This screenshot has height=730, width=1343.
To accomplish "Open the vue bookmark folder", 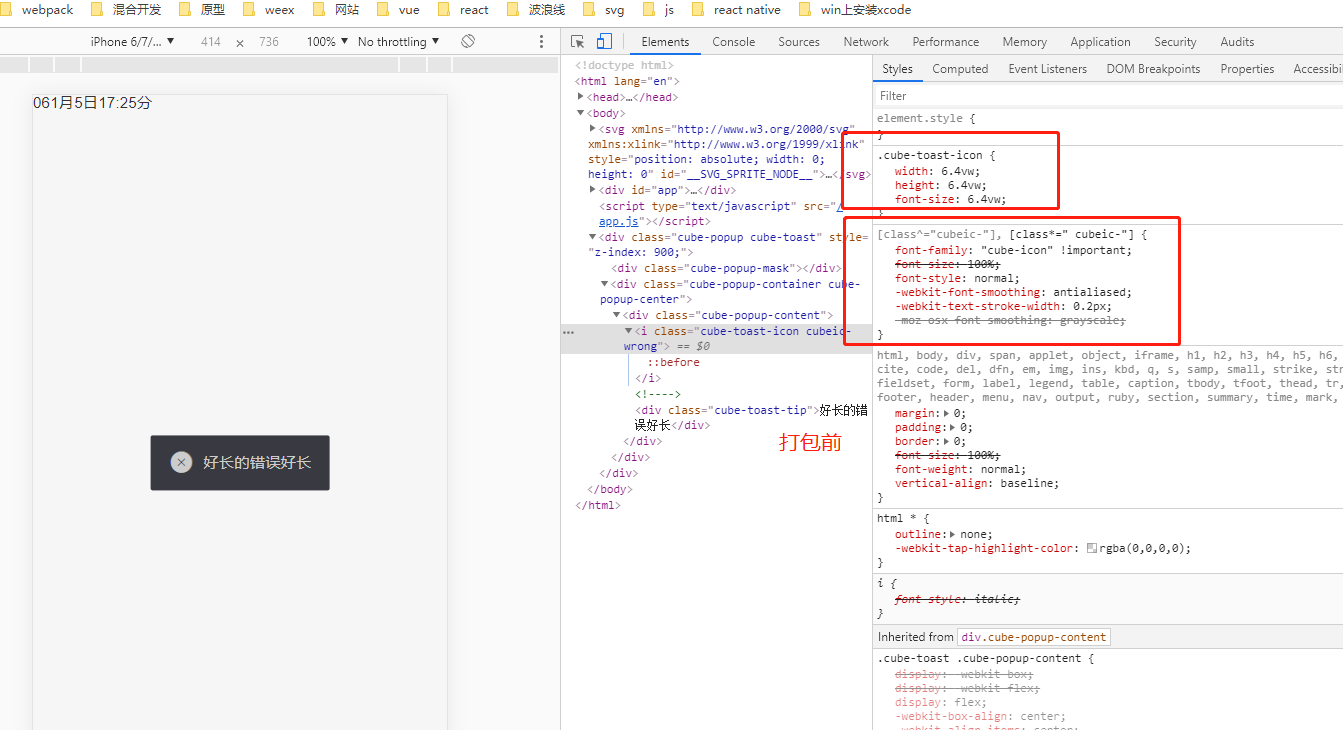I will [398, 10].
